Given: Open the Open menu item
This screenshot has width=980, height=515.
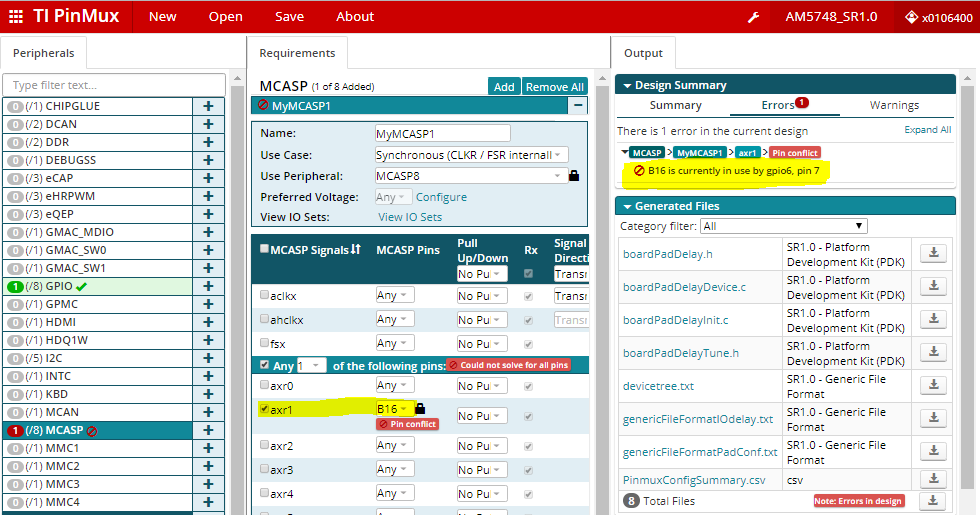Looking at the screenshot, I should 226,17.
